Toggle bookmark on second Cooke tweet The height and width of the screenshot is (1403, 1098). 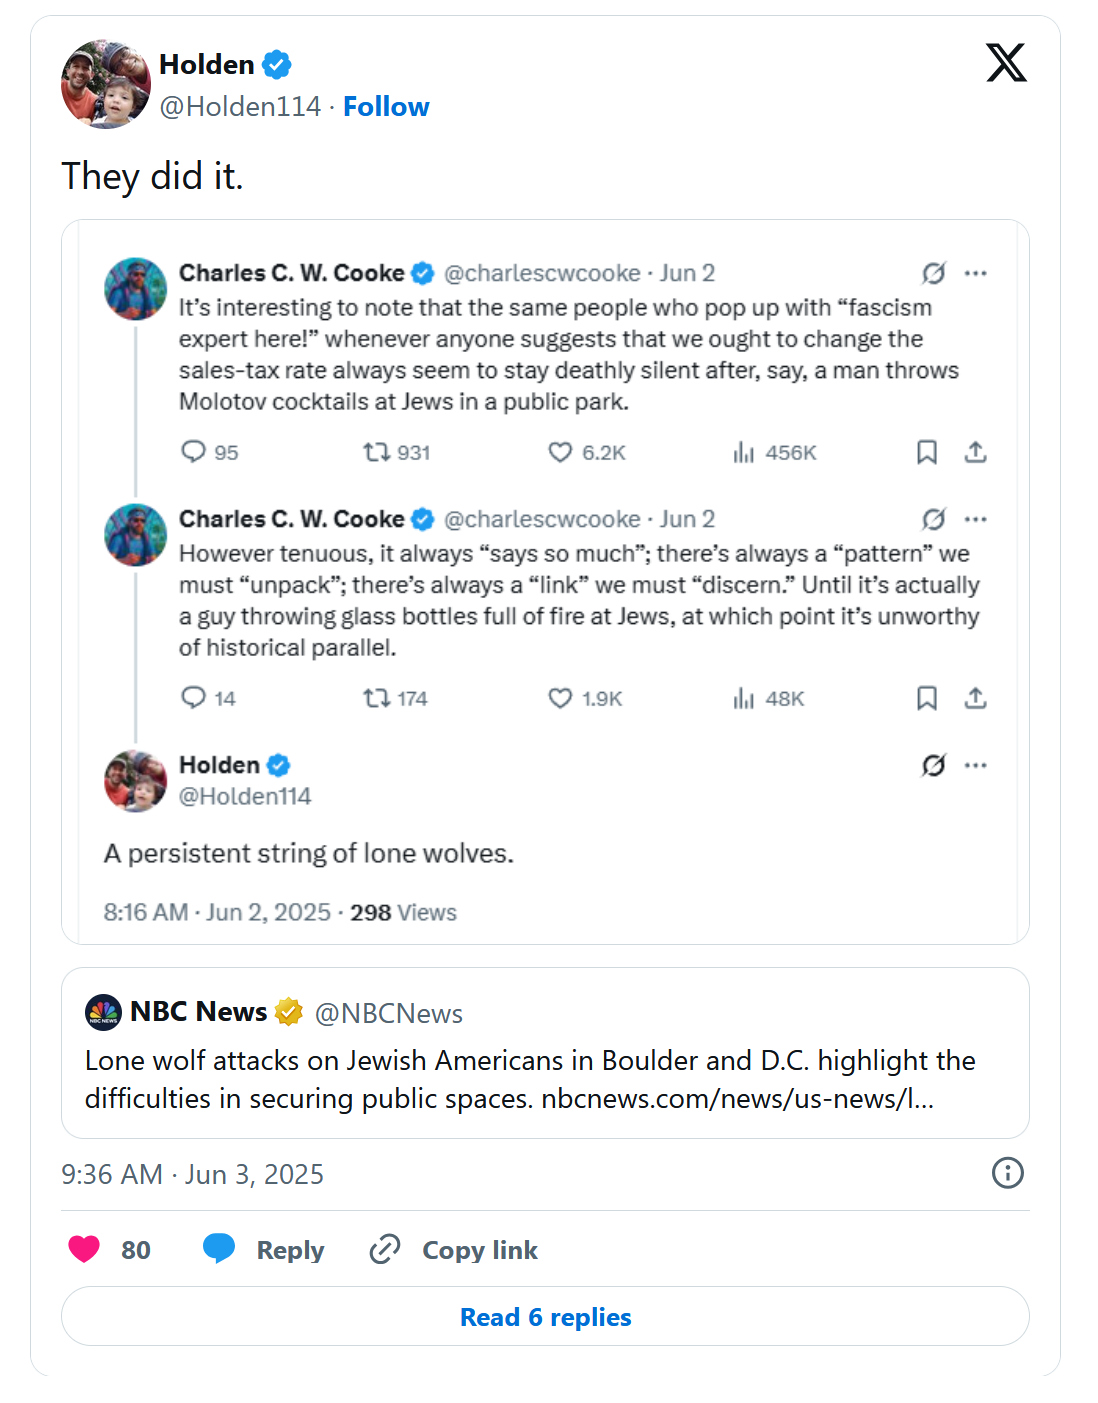[927, 698]
